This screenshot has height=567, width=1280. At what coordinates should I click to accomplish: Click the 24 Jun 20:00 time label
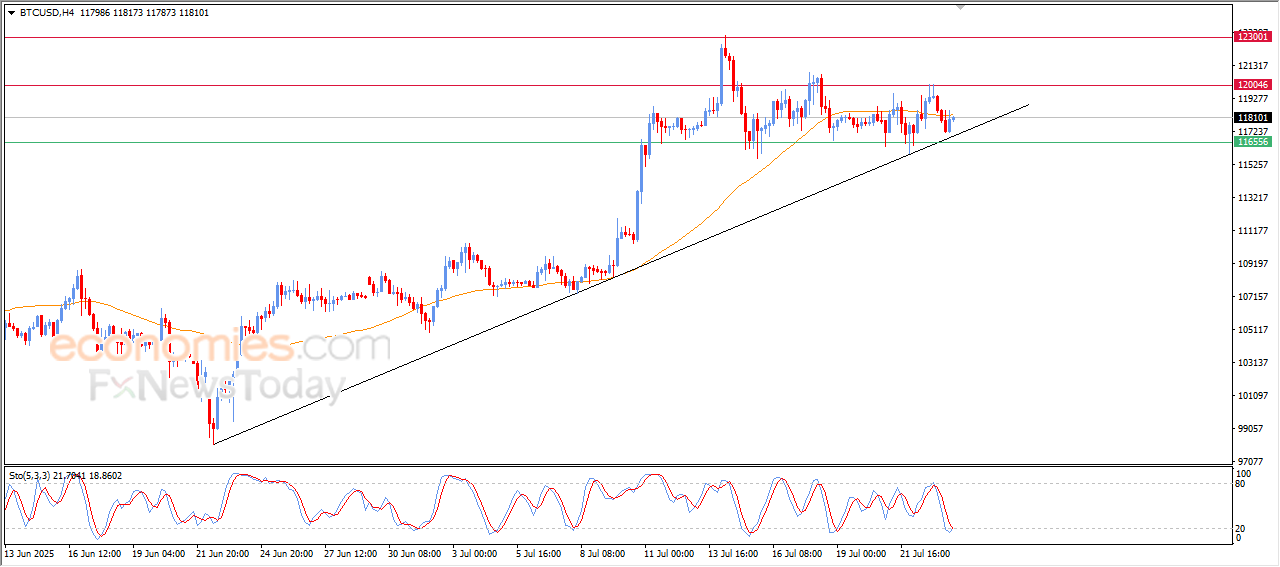286,552
